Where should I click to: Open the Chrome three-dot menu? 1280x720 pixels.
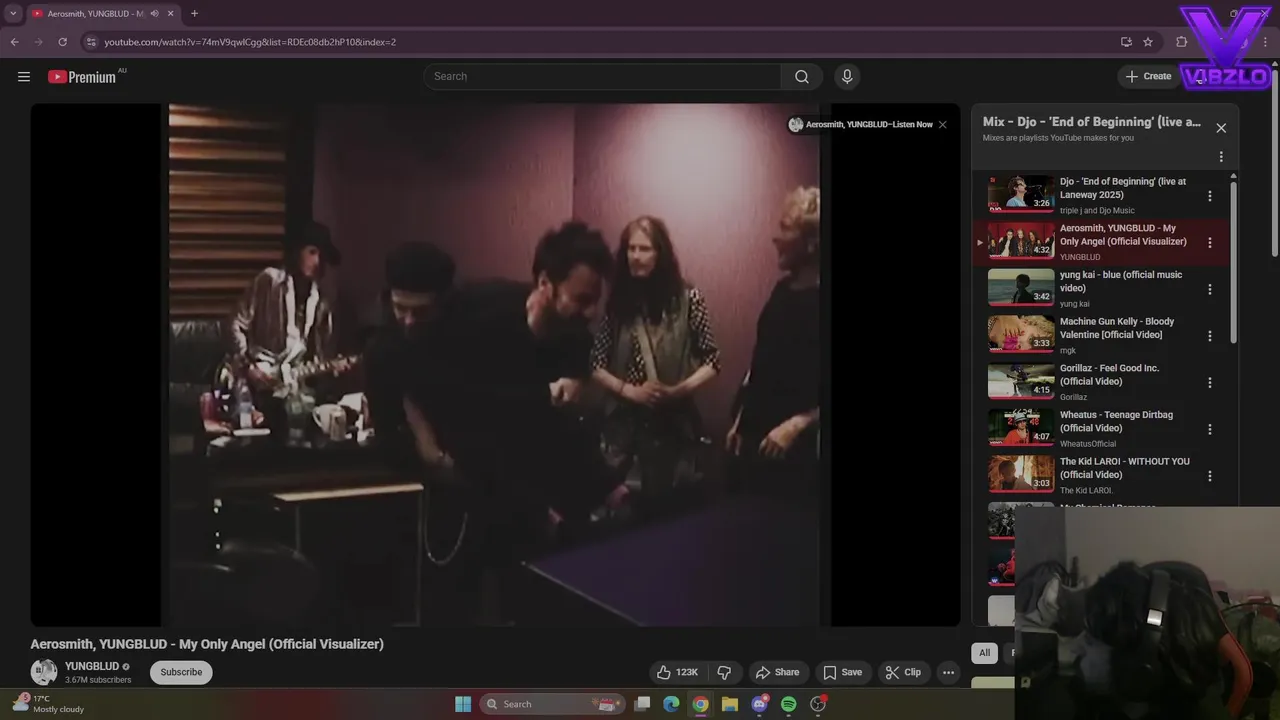pyautogui.click(x=1266, y=42)
